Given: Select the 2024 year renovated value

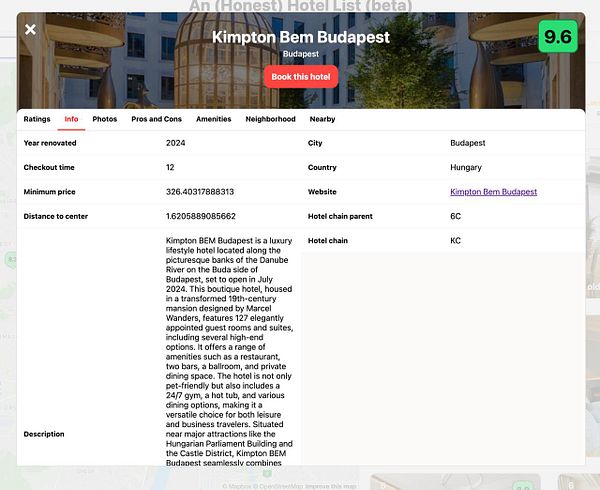Looking at the screenshot, I should pyautogui.click(x=176, y=143).
